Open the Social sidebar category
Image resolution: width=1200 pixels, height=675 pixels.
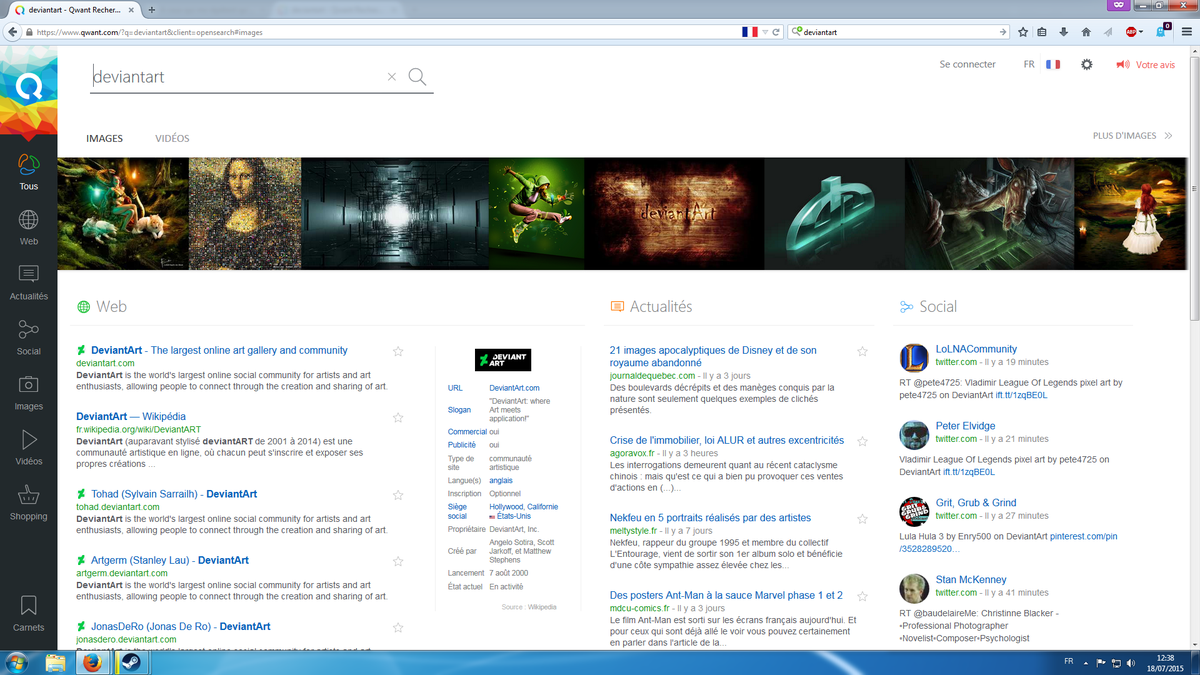pyautogui.click(x=28, y=338)
